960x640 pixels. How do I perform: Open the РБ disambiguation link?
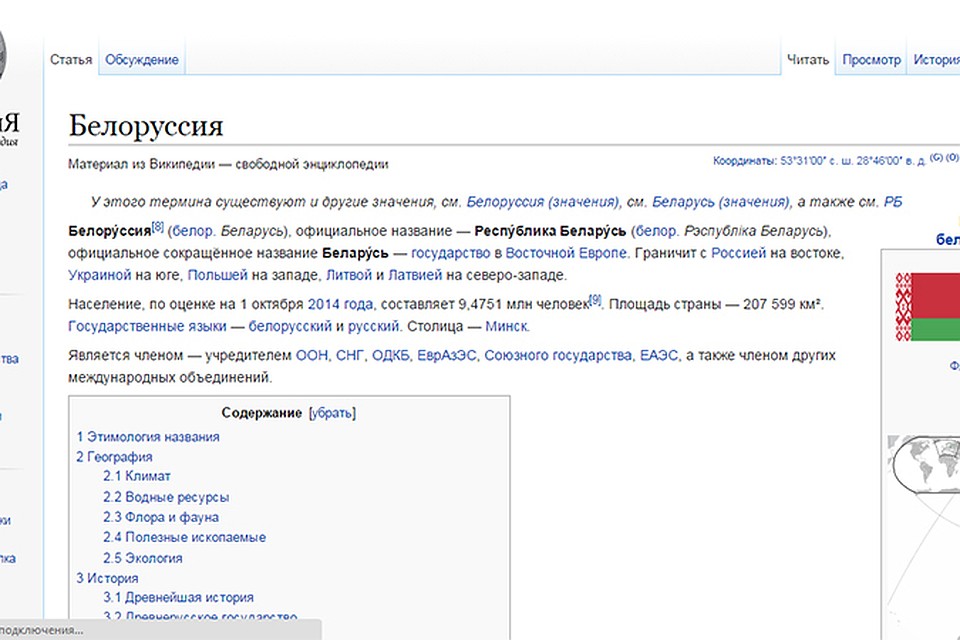pos(893,201)
